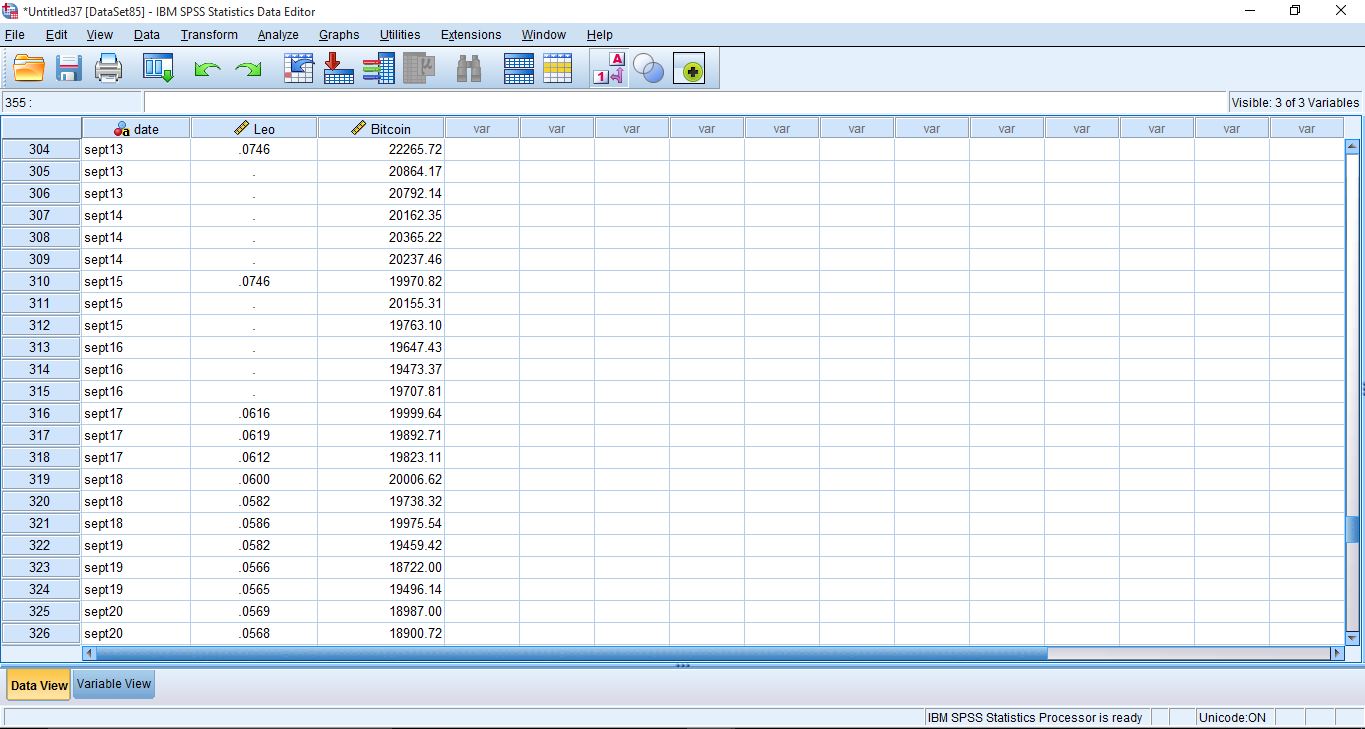Screen dimensions: 1365x729
Task: Click the cell editor input field
Action: tap(685, 102)
